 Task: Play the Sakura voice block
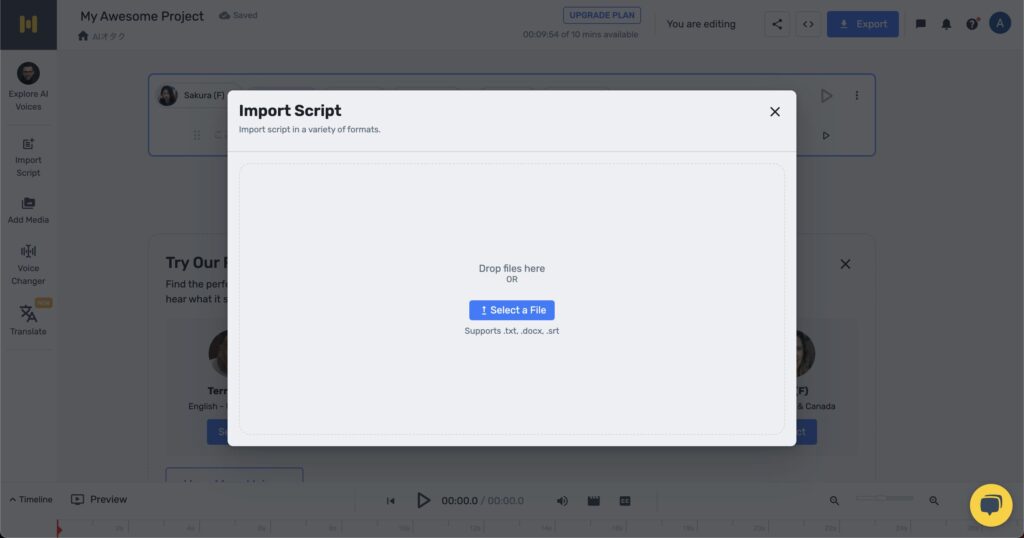[x=826, y=96]
